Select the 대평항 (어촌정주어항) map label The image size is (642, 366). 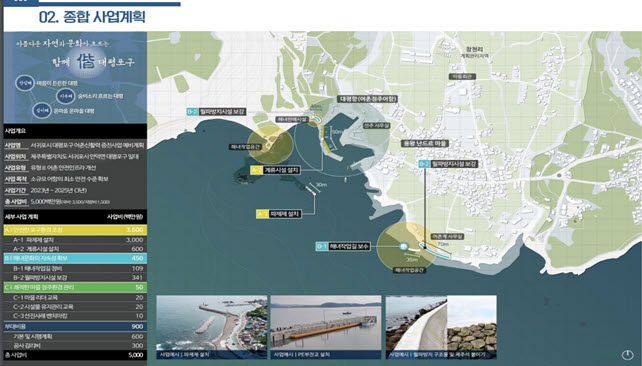[x=367, y=99]
